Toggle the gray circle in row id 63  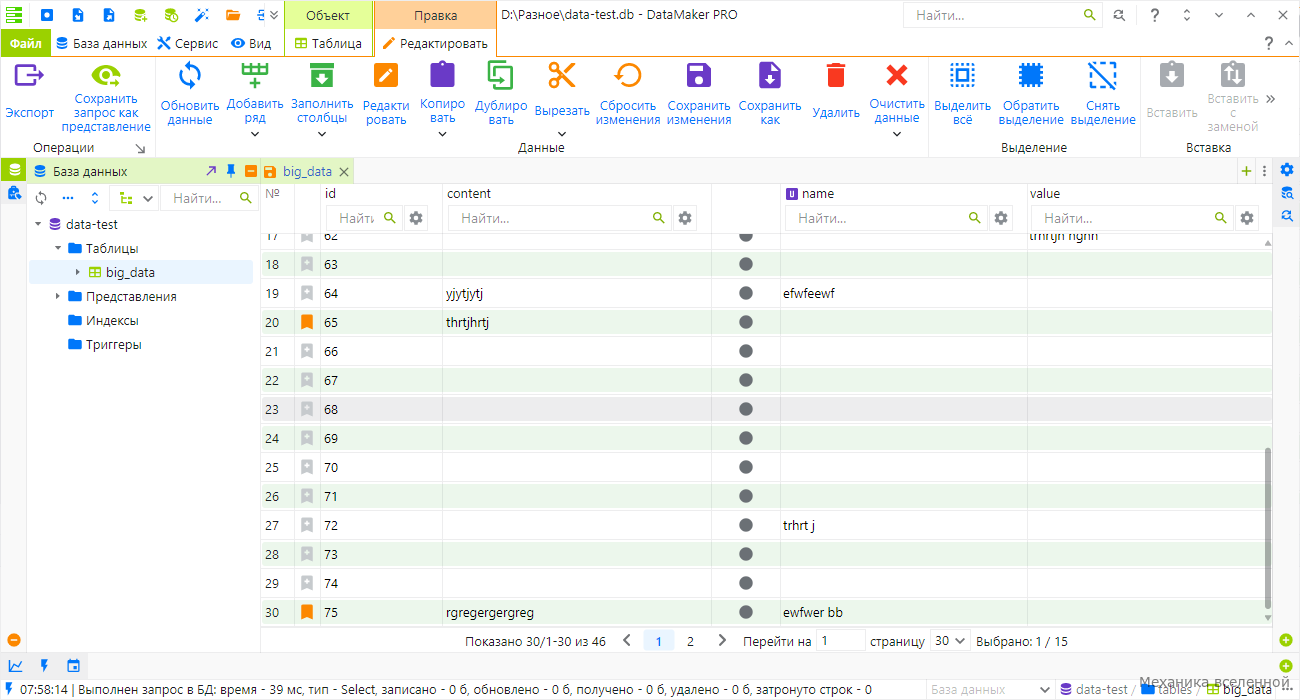[745, 264]
